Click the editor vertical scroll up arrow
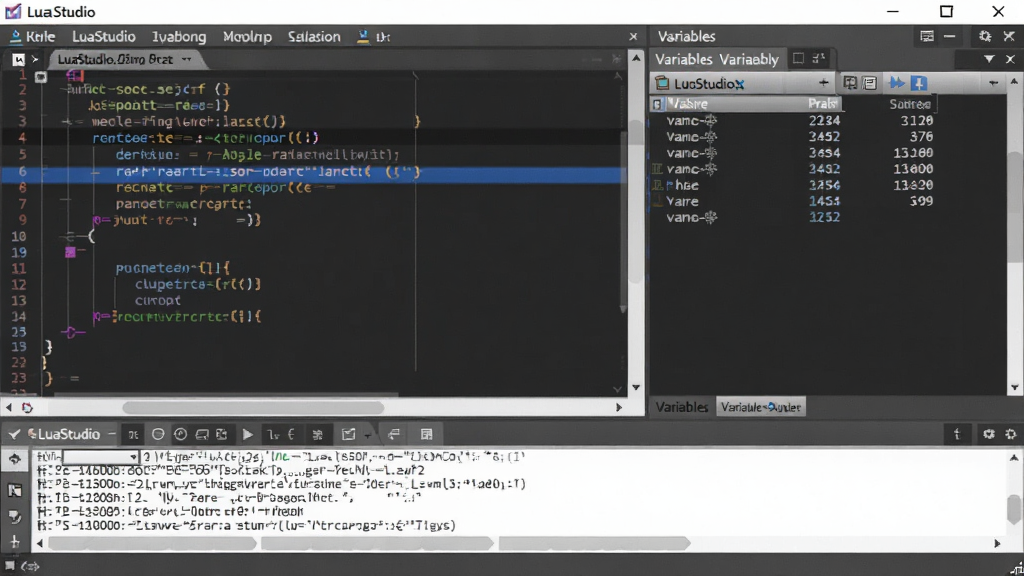Image resolution: width=1024 pixels, height=576 pixels. click(636, 58)
